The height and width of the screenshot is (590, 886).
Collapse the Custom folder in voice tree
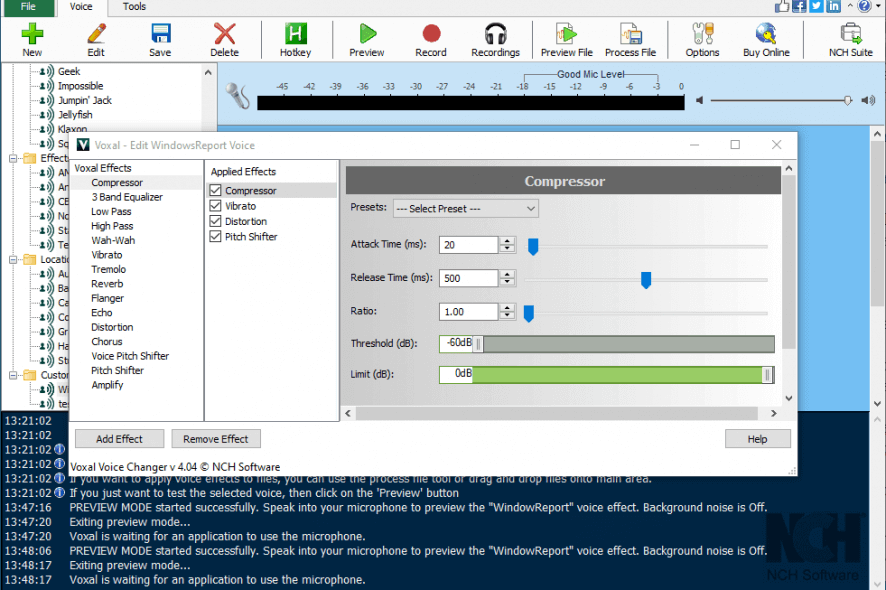[13, 375]
